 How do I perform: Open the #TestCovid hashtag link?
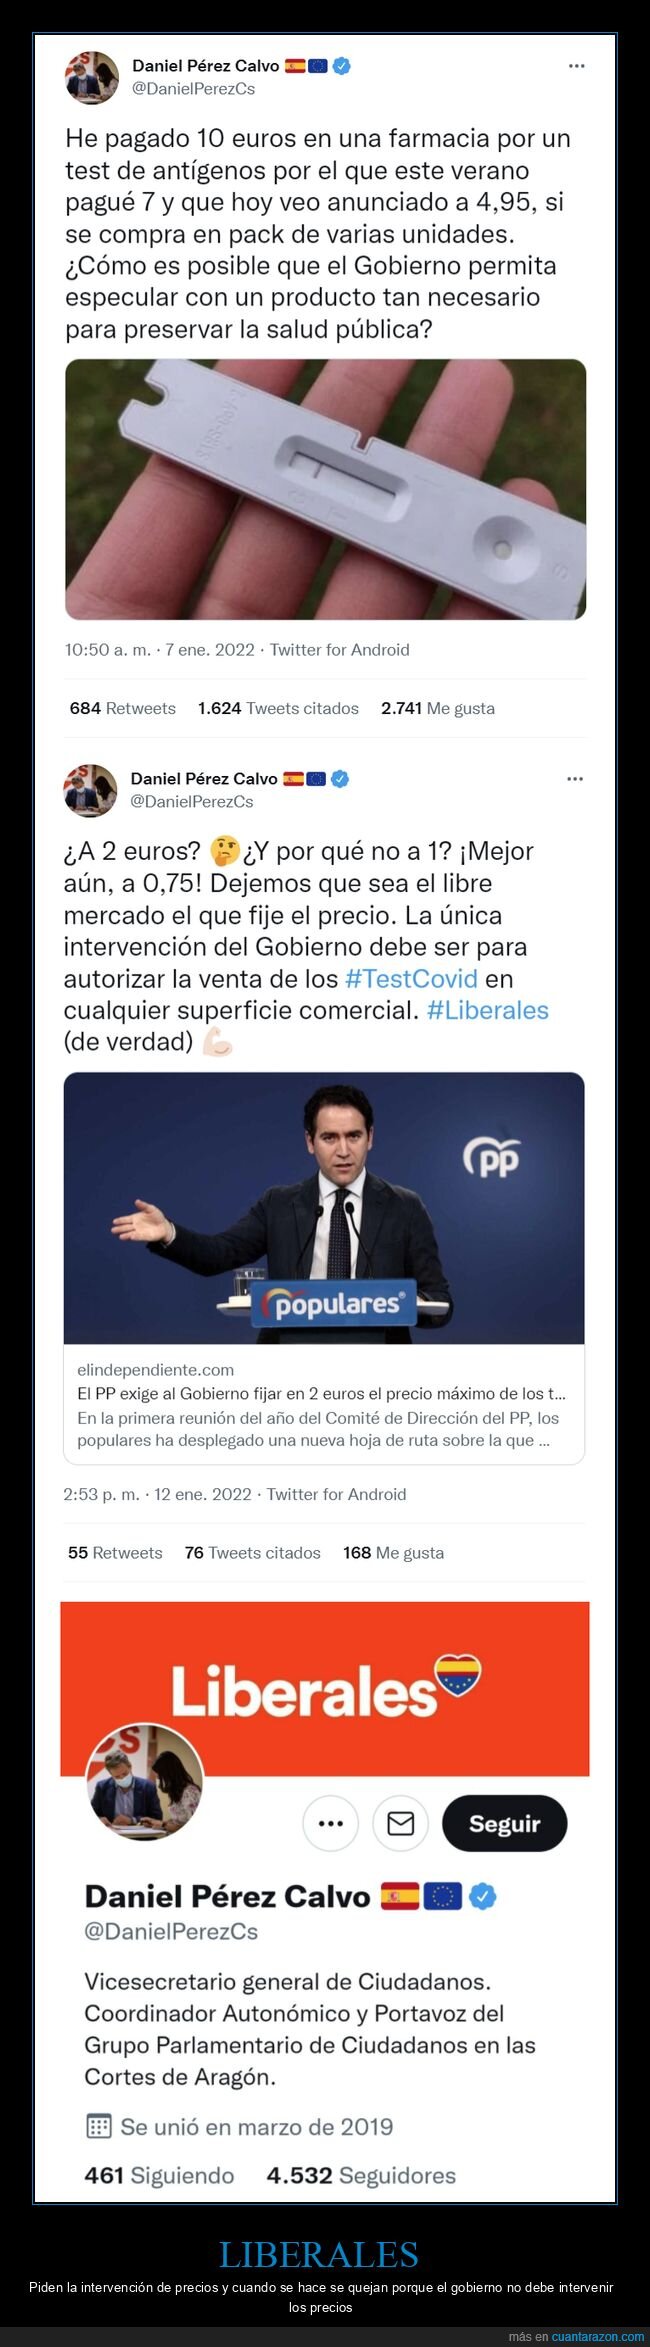(411, 978)
